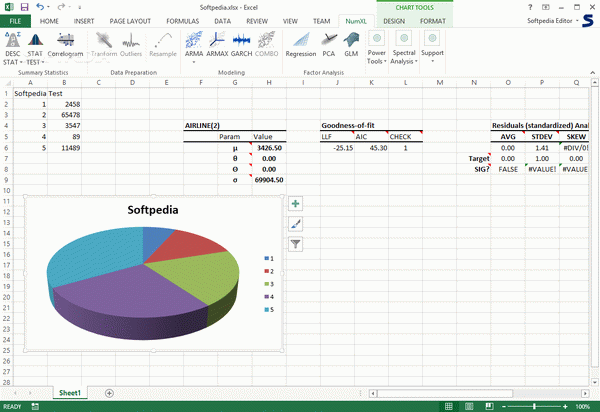Open the Chart Tools FORMAT tab

coord(433,21)
